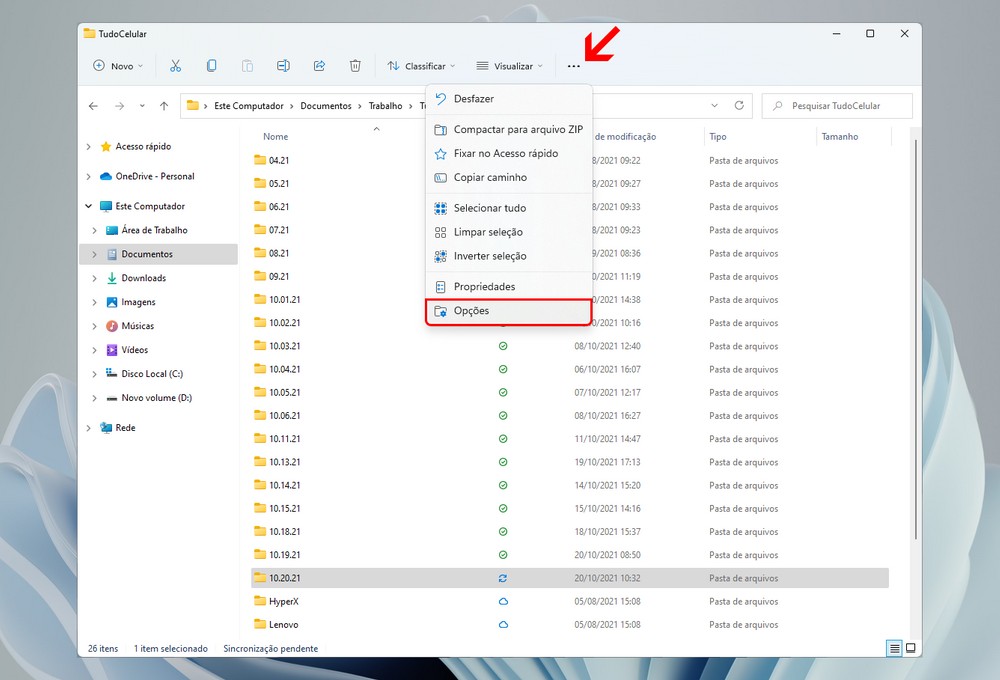Go up one folder level arrow
This screenshot has width=1000, height=680.
click(164, 106)
